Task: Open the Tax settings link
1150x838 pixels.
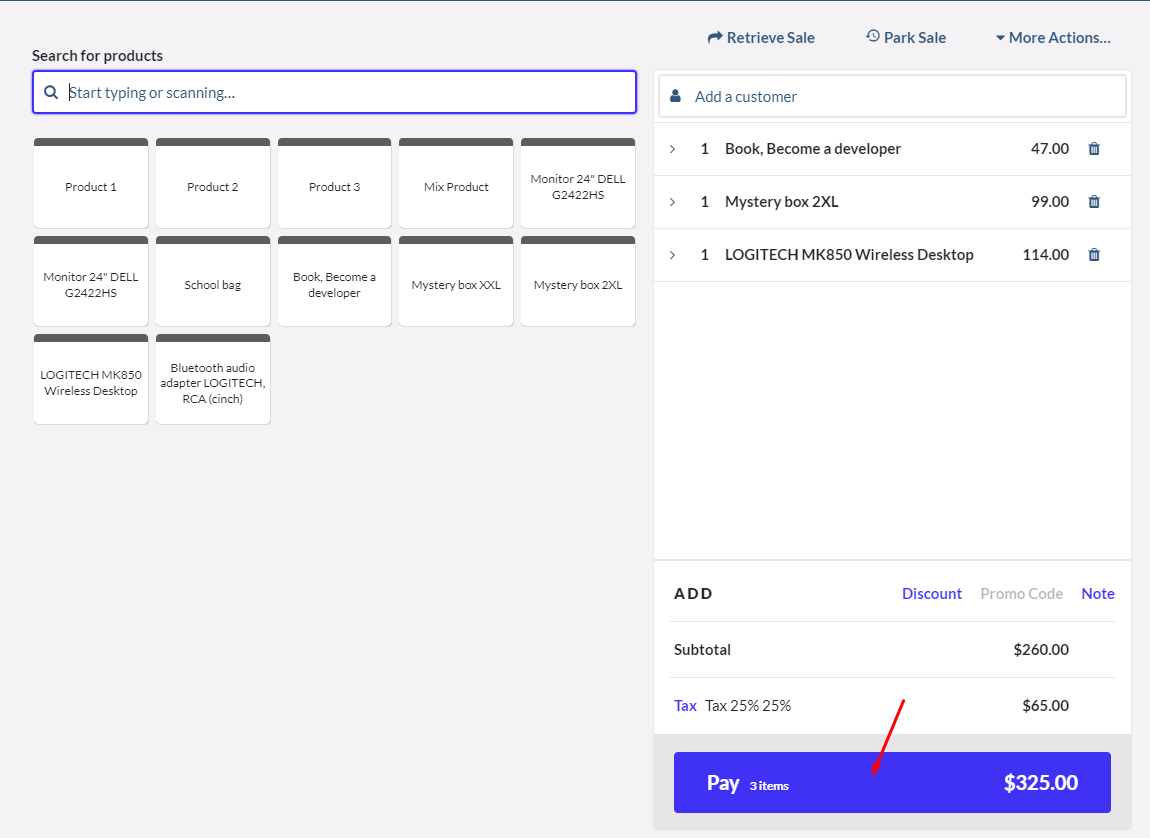Action: 685,706
